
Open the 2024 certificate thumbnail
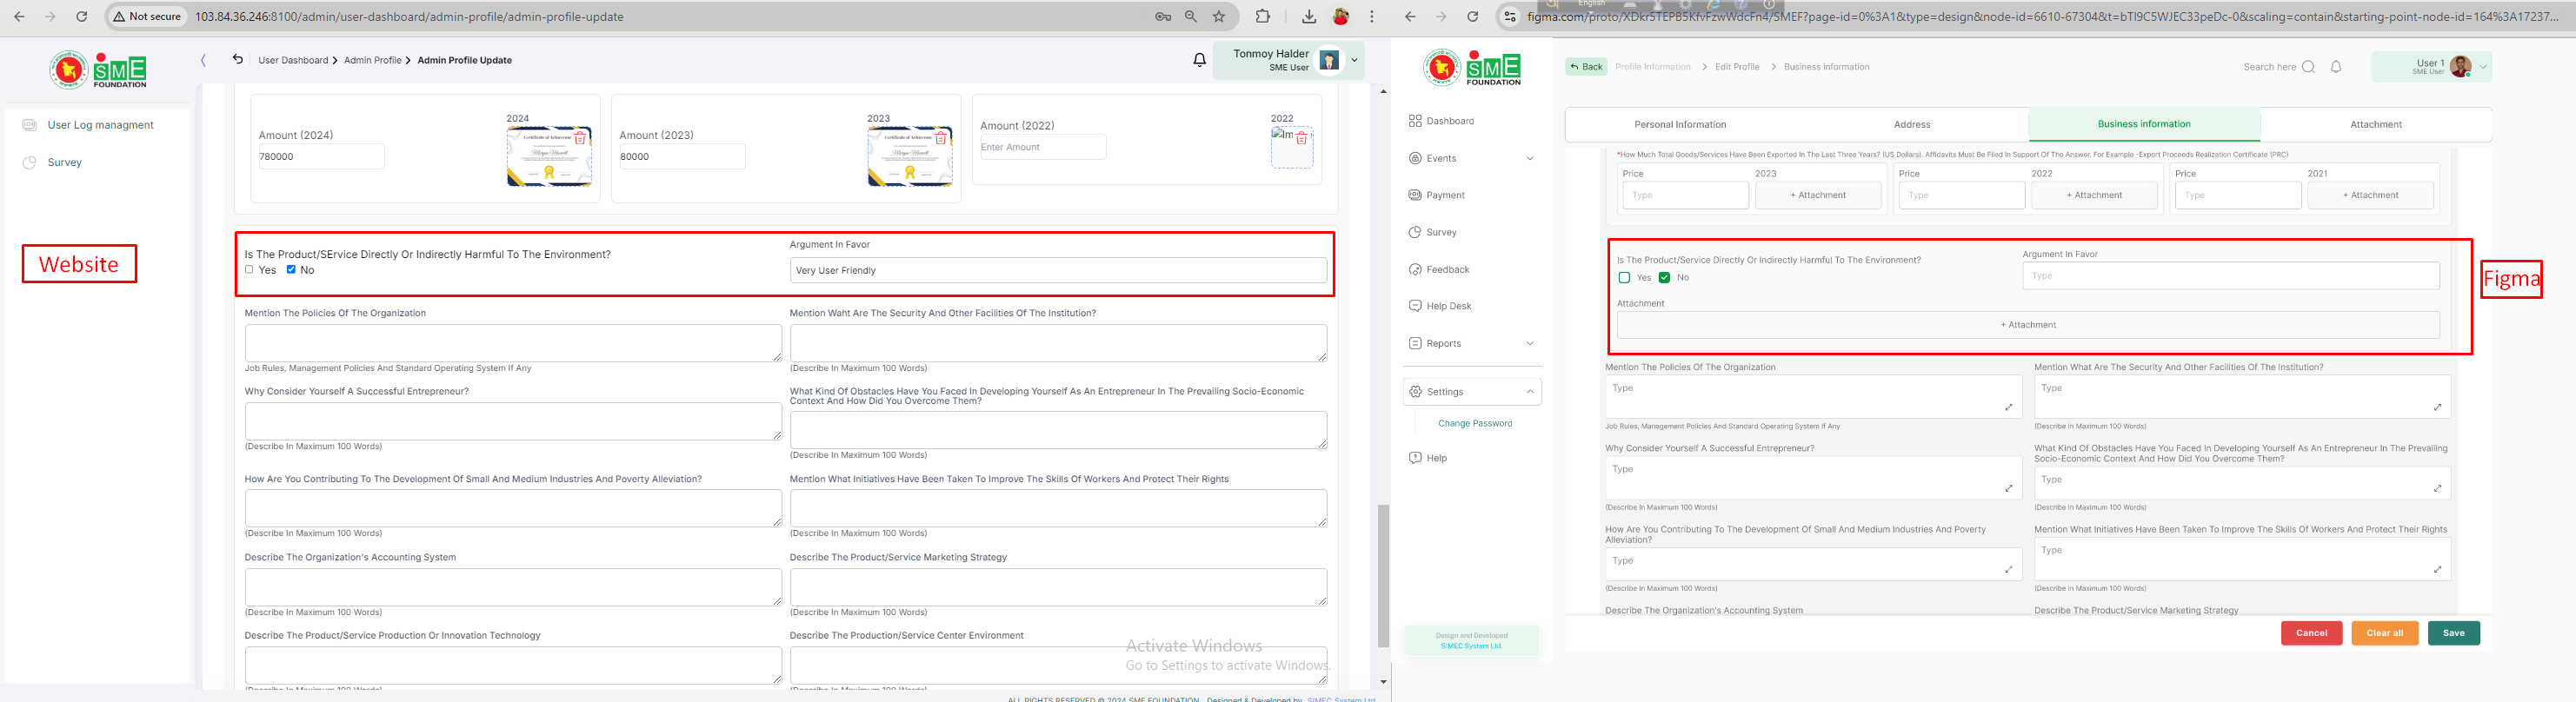[x=549, y=157]
